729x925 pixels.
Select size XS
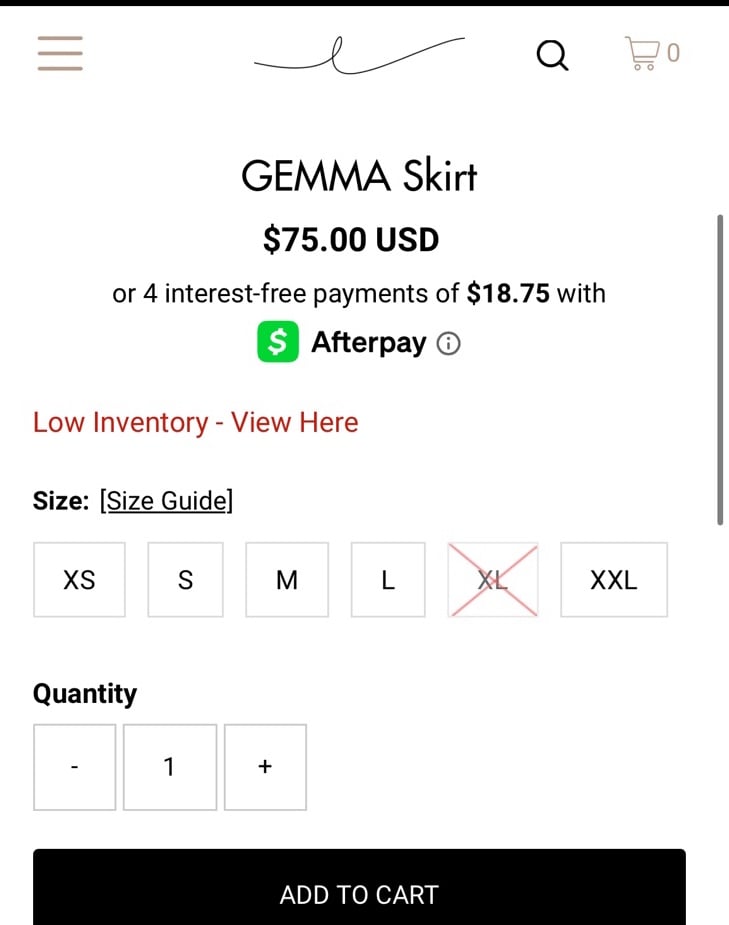click(79, 580)
